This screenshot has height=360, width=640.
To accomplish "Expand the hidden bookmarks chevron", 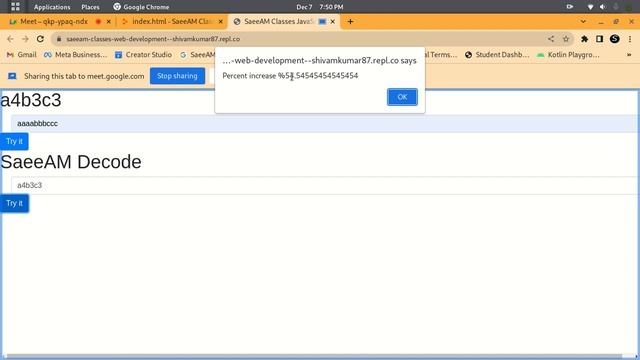I will point(629,55).
